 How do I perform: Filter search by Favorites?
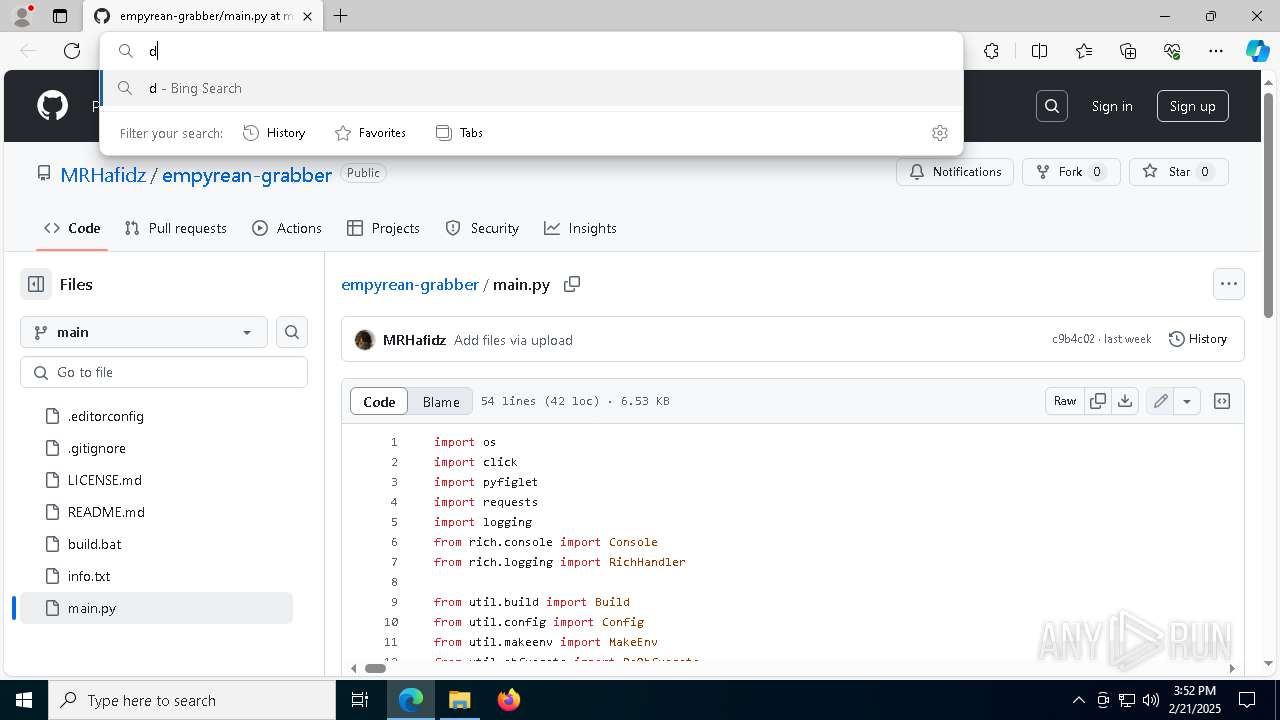[370, 133]
